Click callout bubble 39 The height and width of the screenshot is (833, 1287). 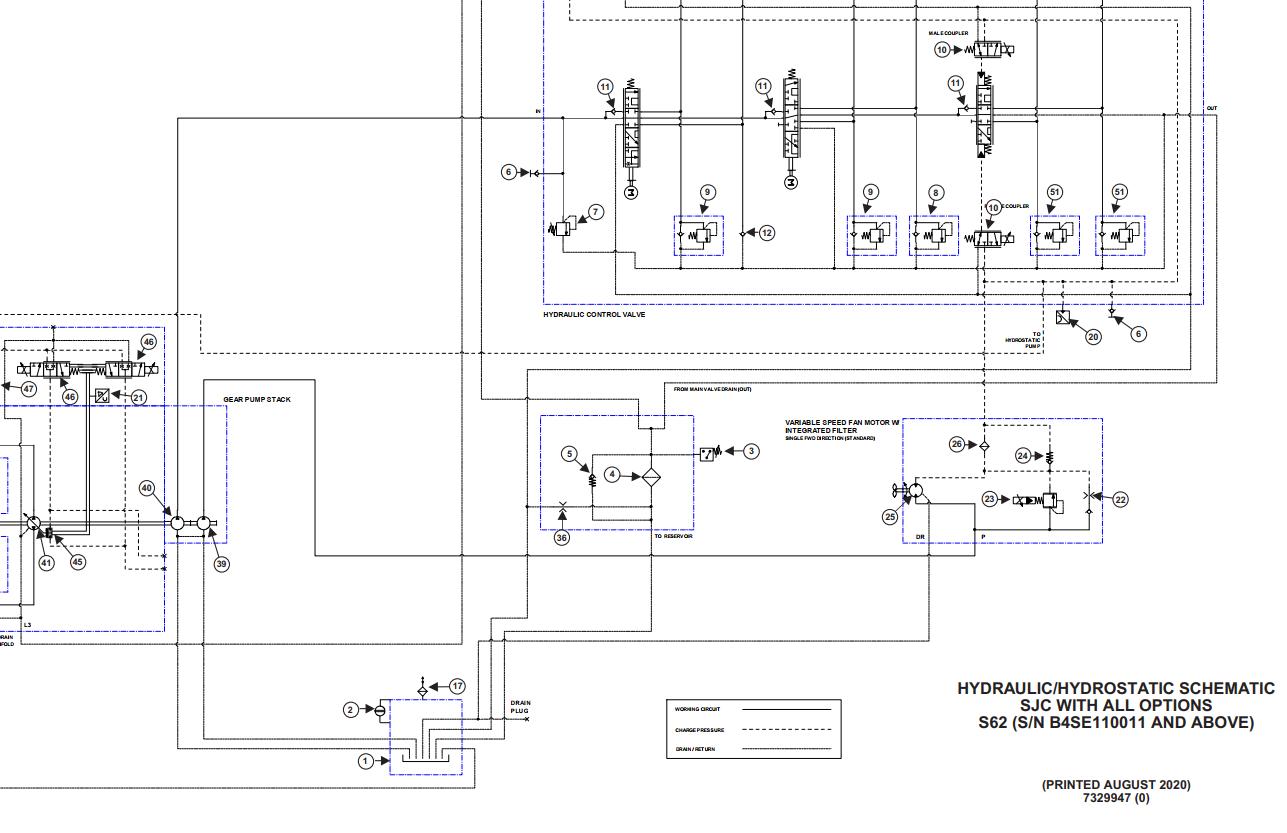[x=222, y=564]
